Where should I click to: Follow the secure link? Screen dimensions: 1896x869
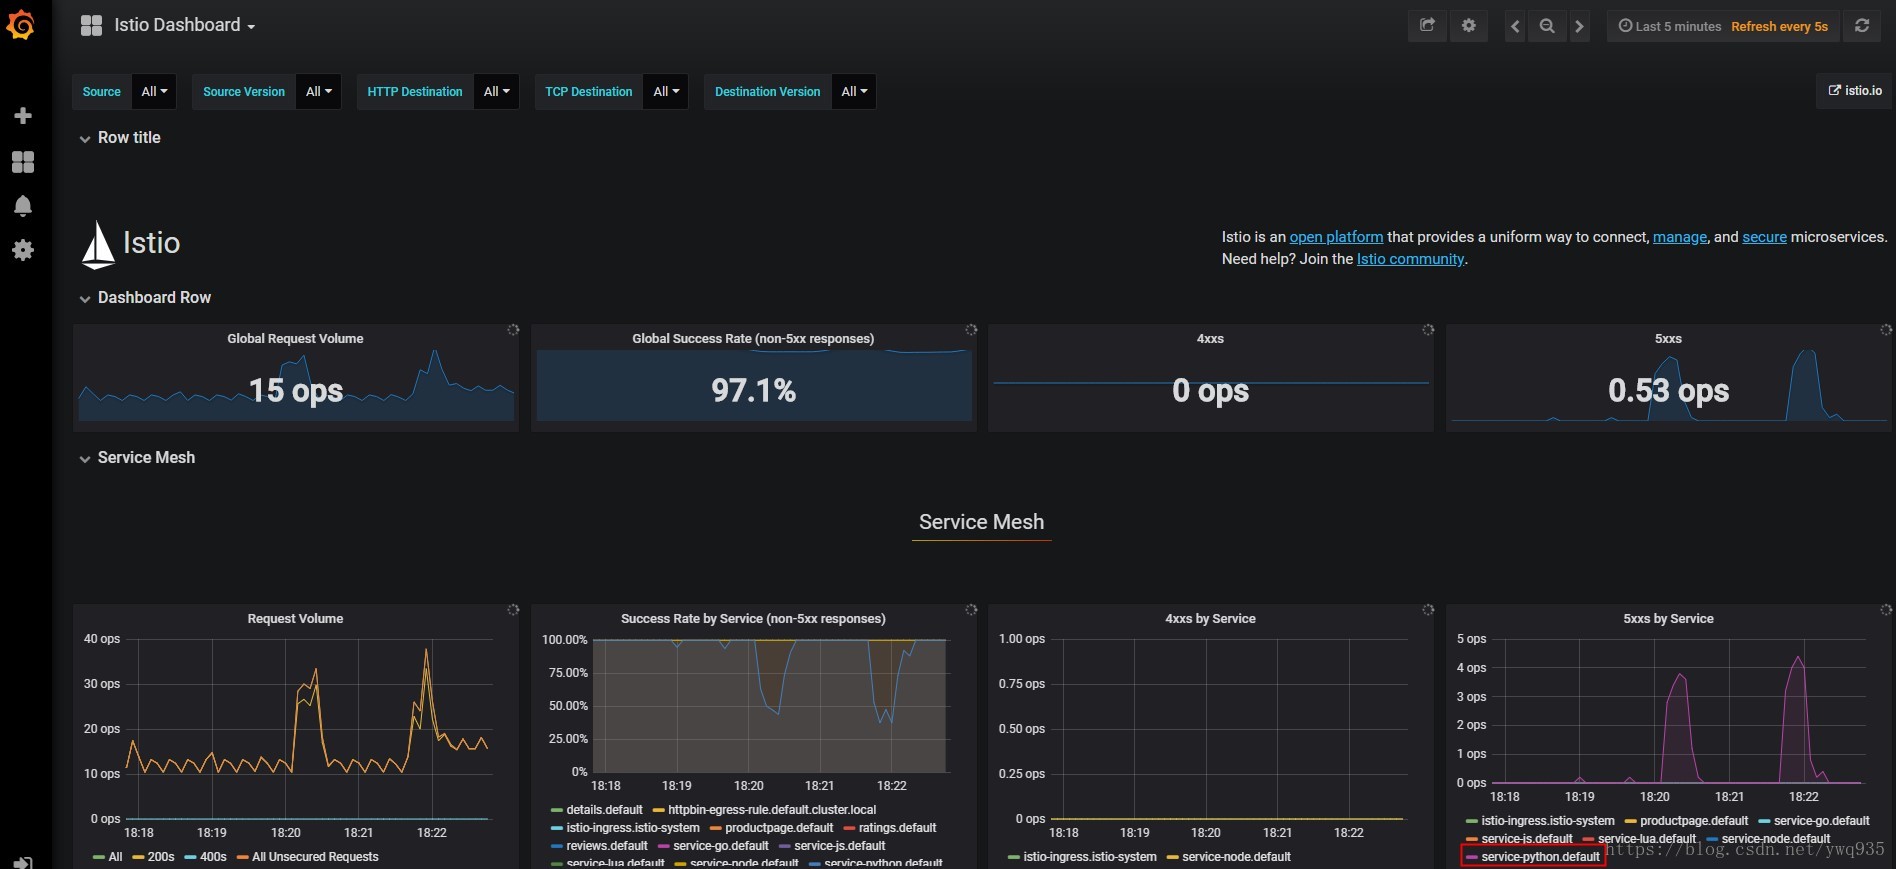click(1764, 237)
